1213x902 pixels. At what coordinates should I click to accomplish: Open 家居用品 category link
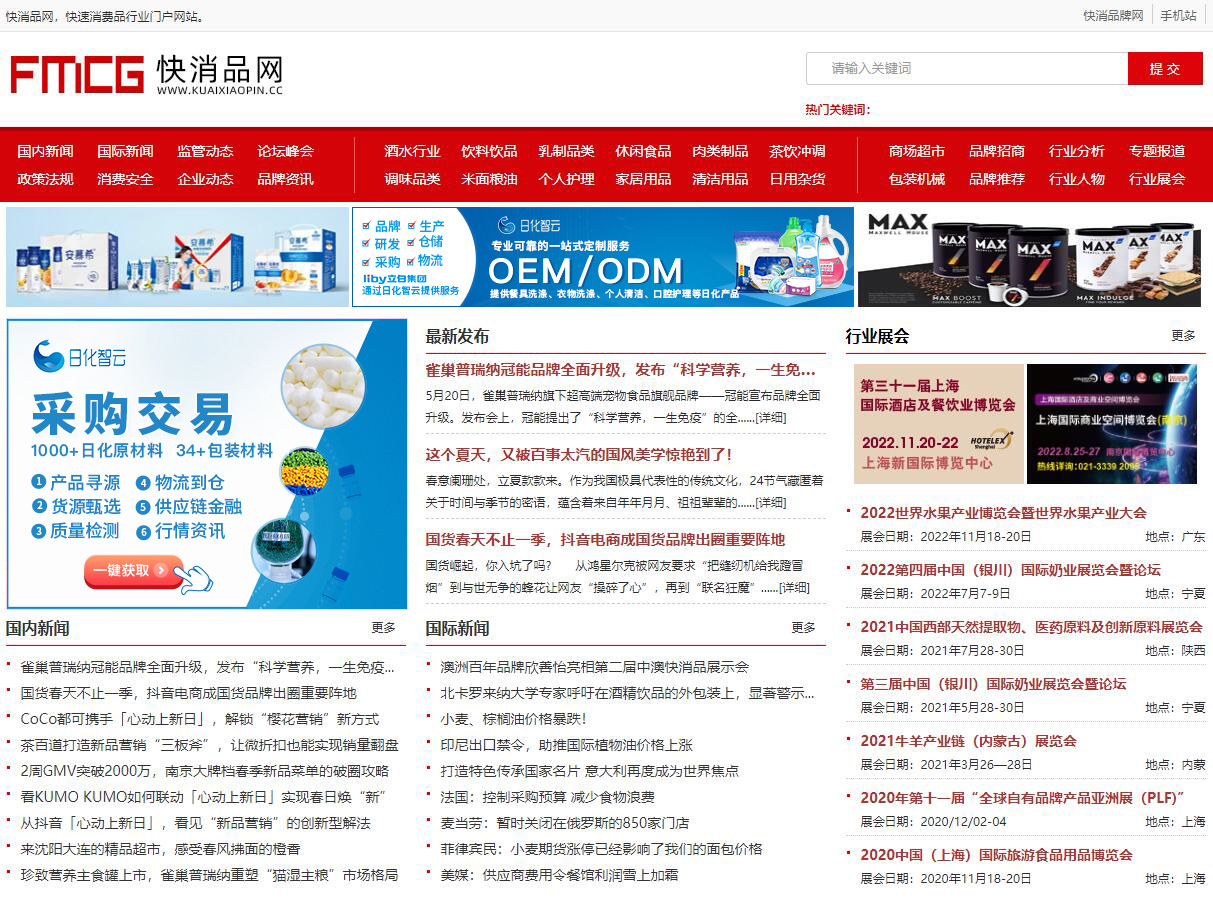point(643,179)
